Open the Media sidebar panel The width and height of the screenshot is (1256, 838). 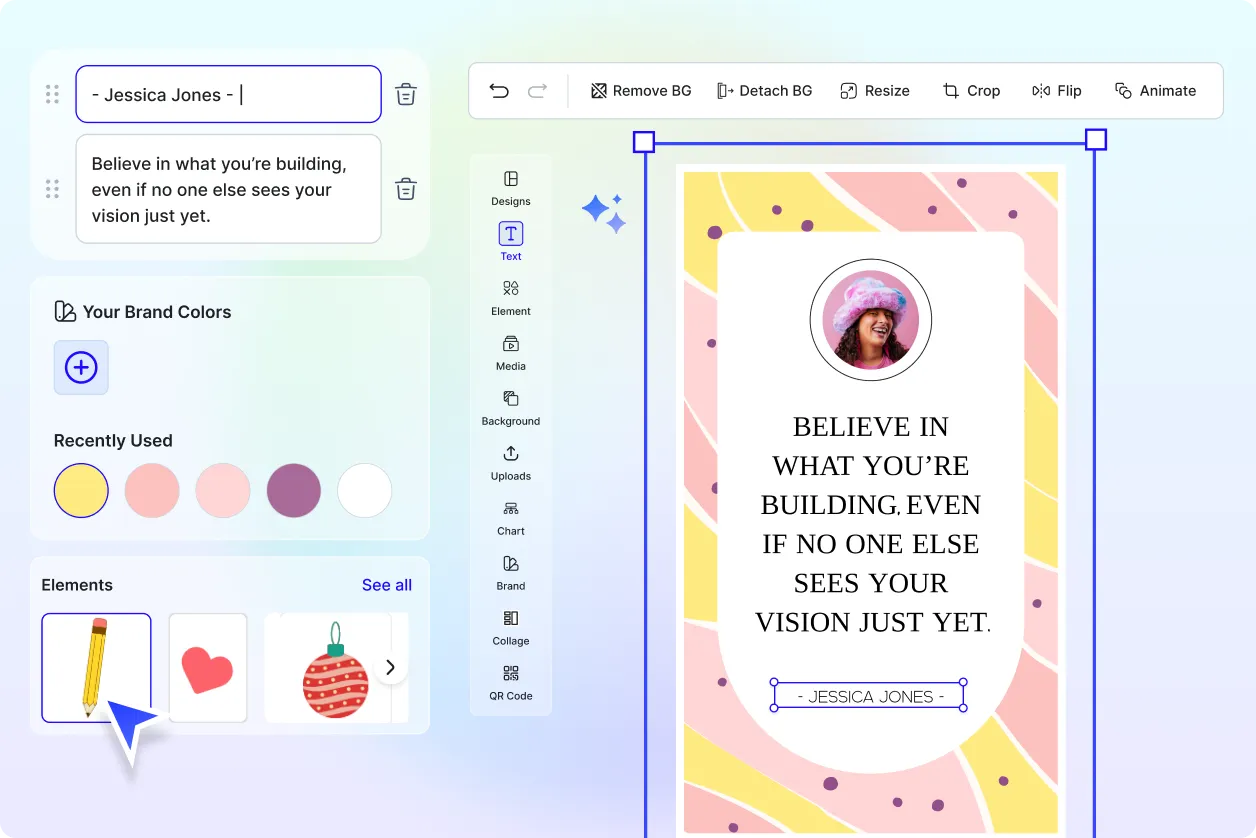[511, 352]
